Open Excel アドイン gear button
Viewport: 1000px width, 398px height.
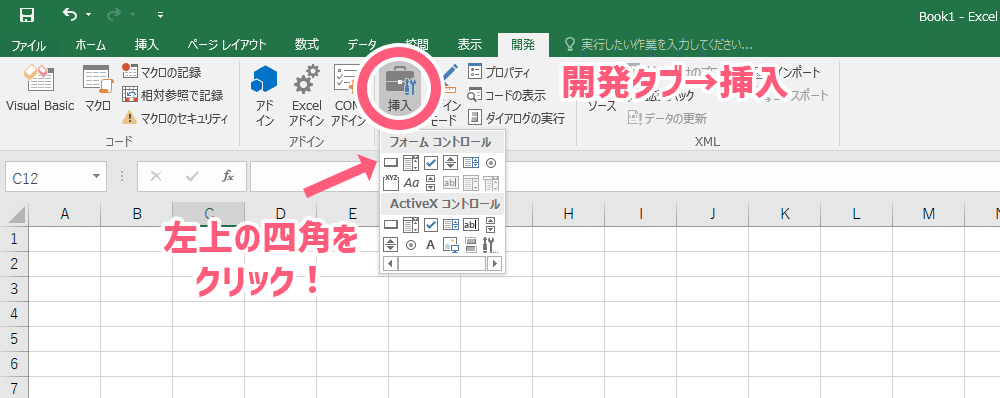pos(306,96)
